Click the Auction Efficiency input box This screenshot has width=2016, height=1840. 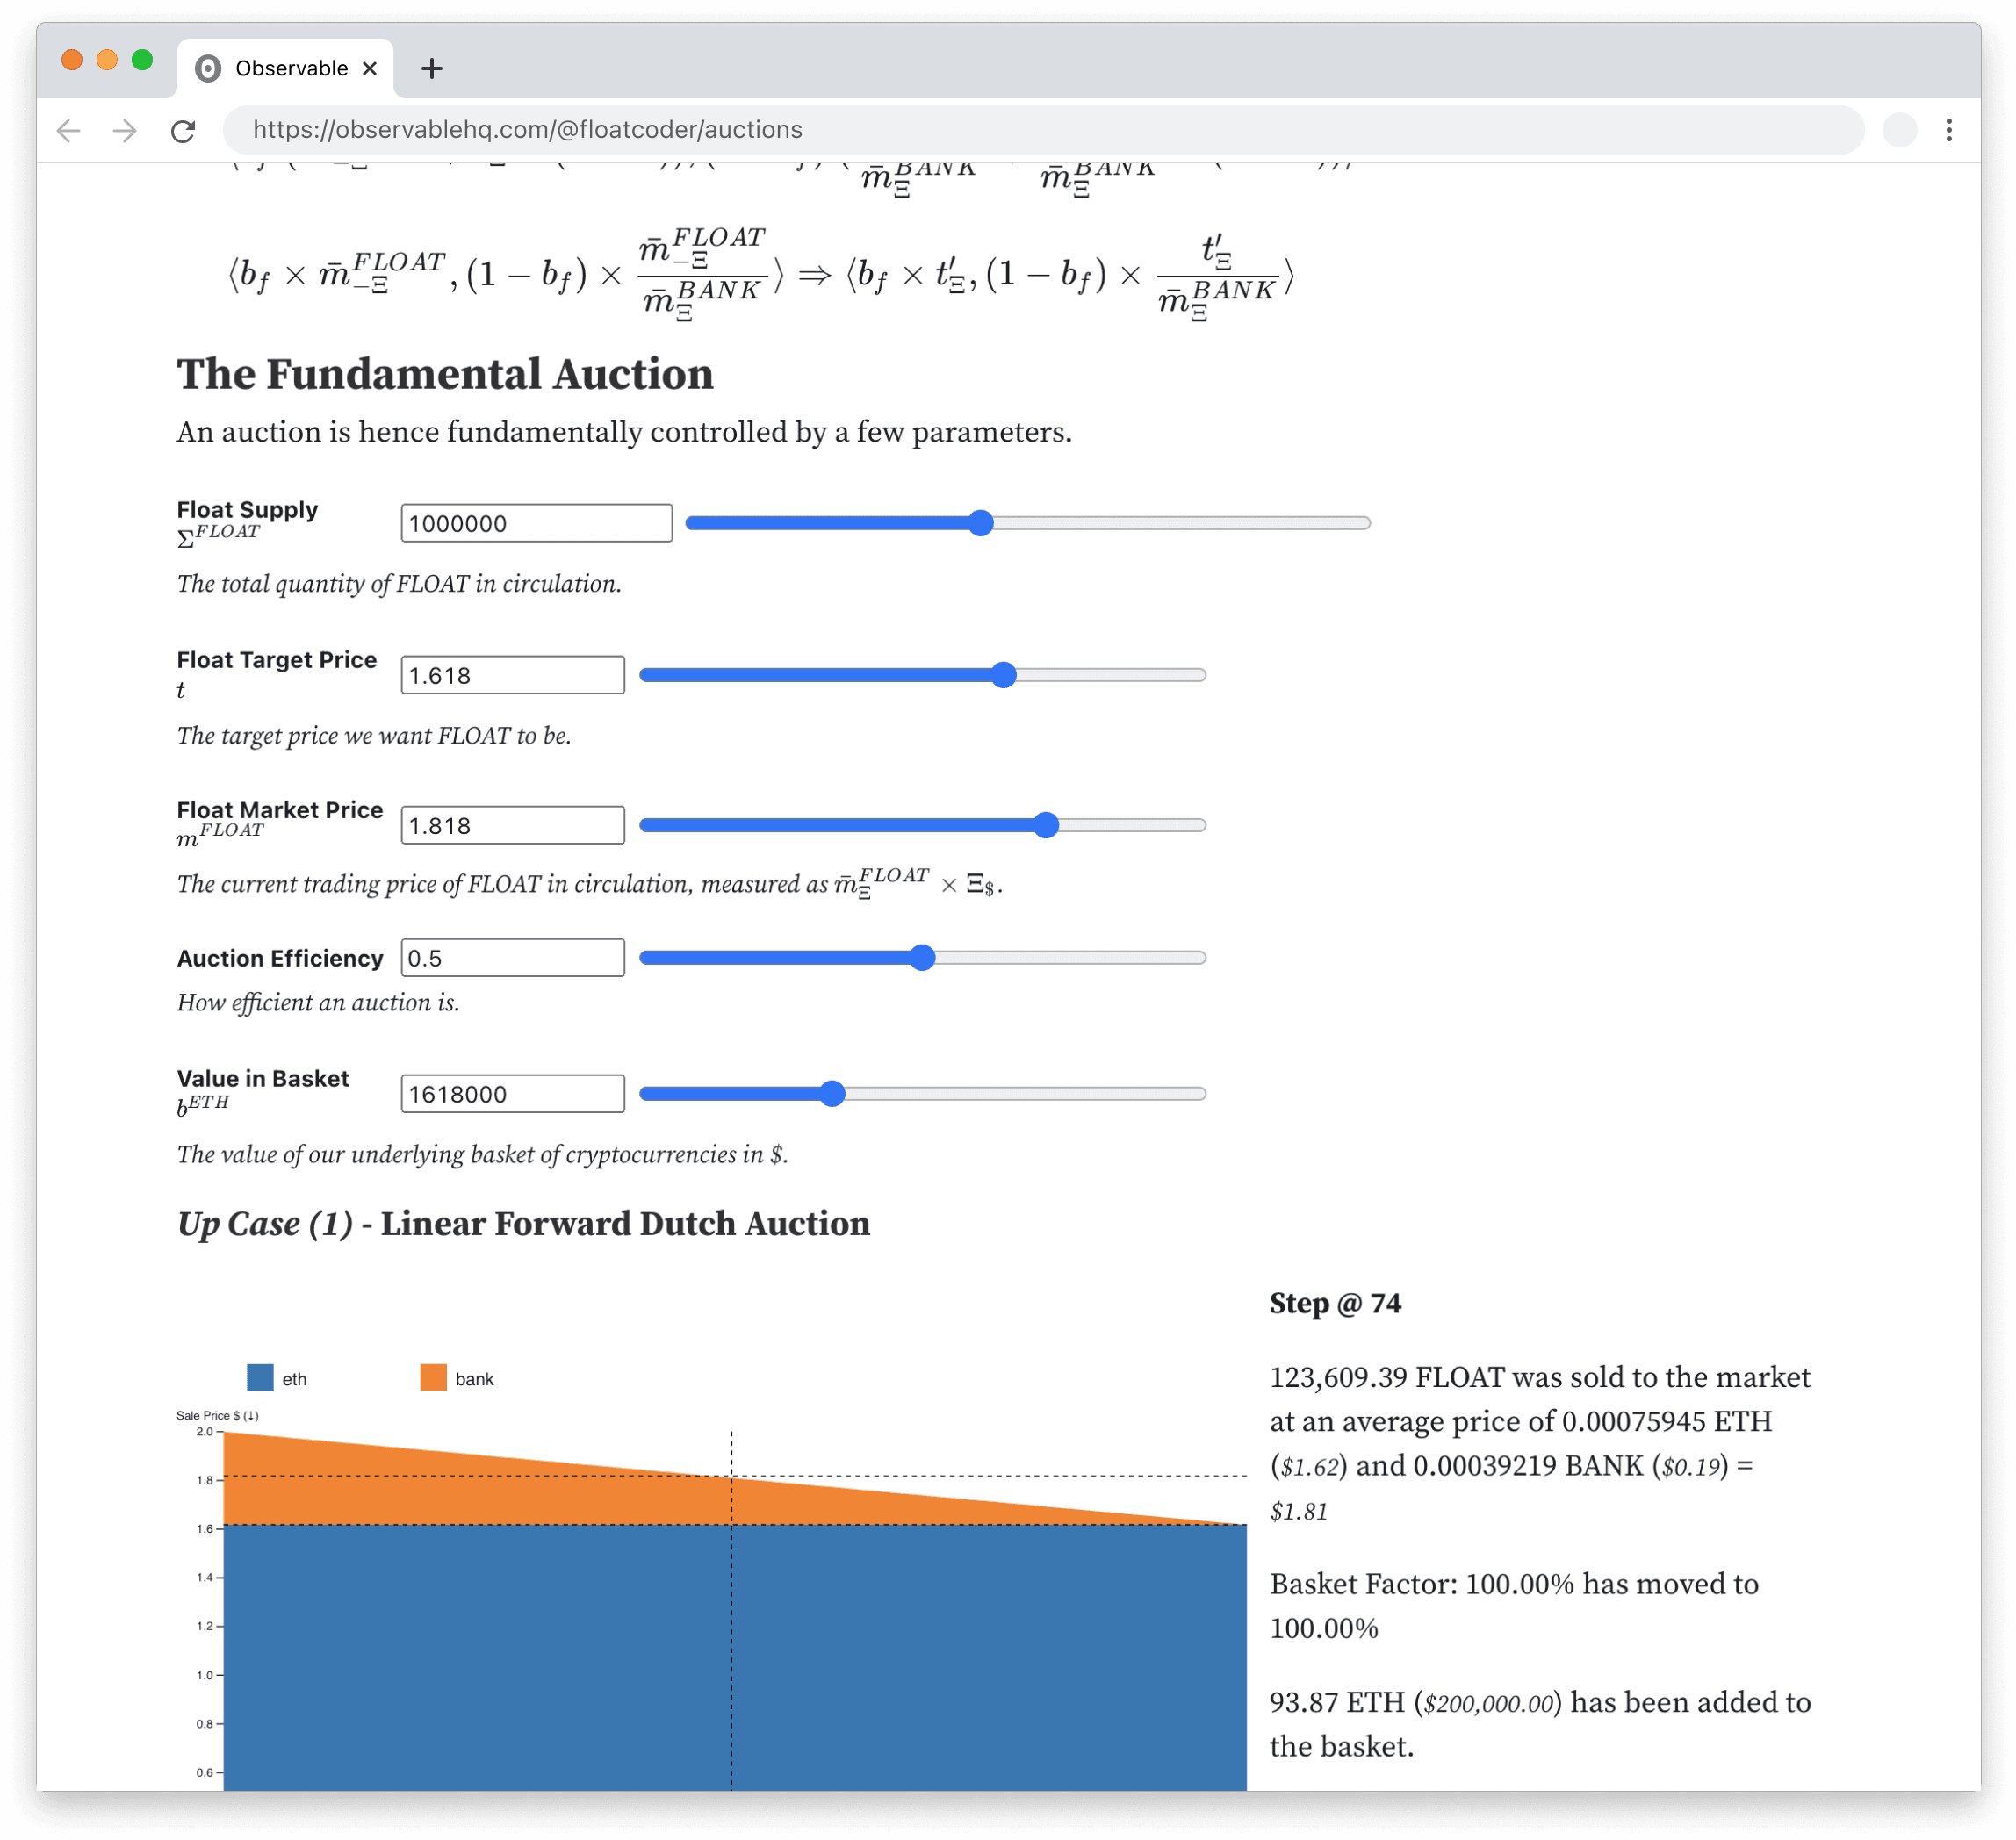click(512, 958)
